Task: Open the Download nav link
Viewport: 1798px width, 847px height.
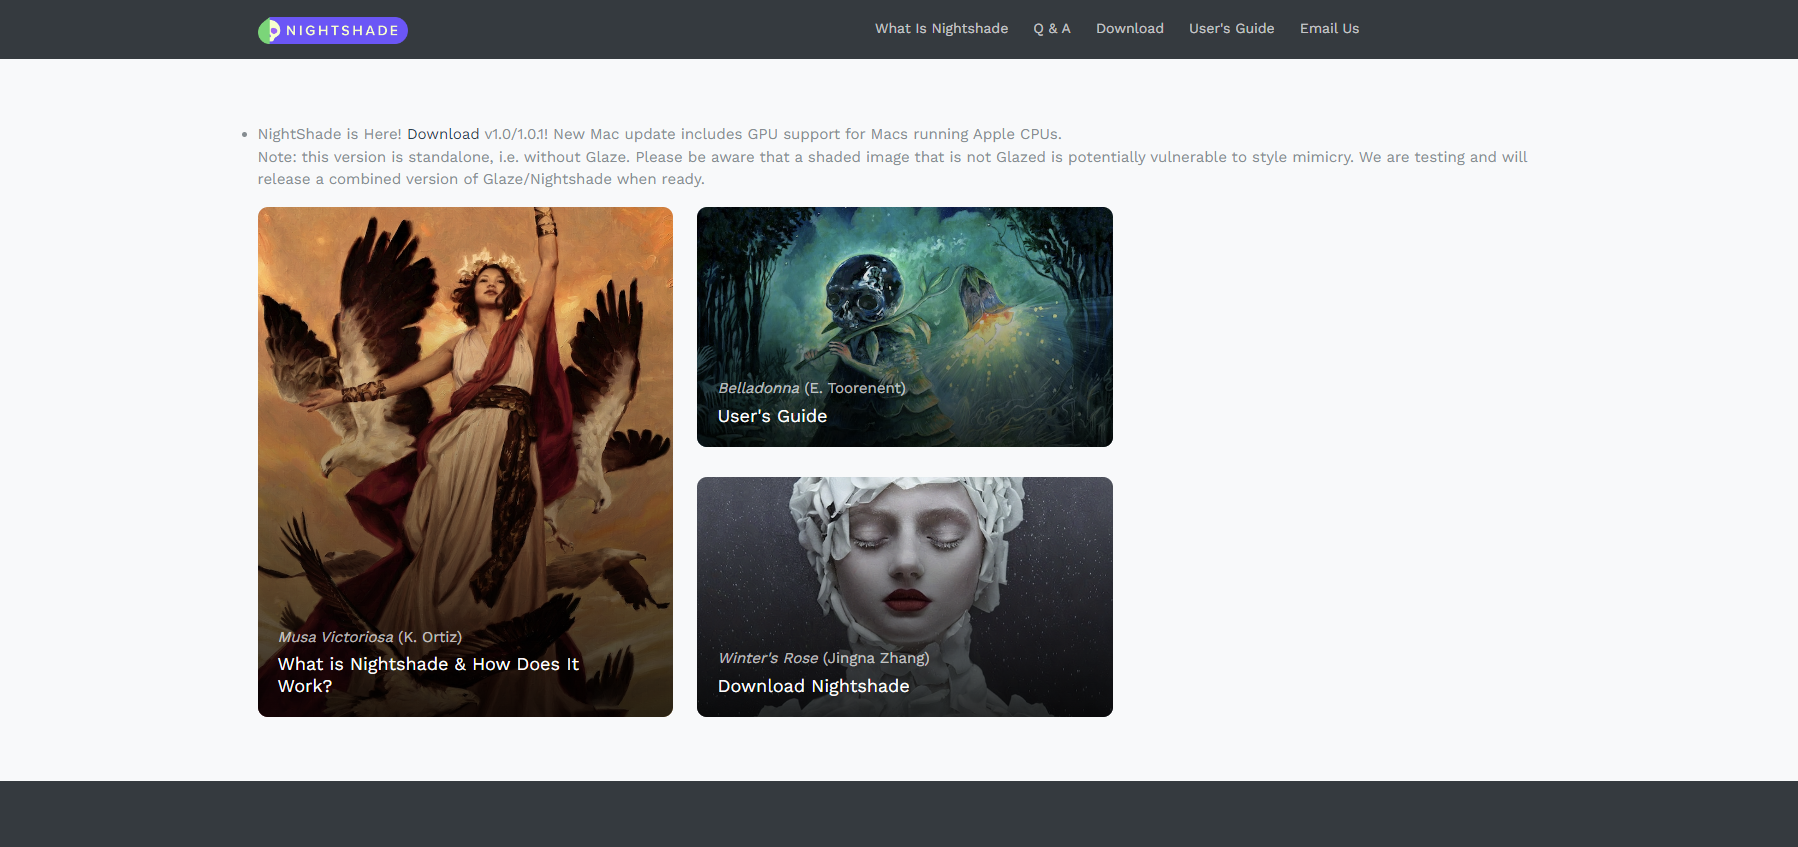Action: coord(1130,29)
